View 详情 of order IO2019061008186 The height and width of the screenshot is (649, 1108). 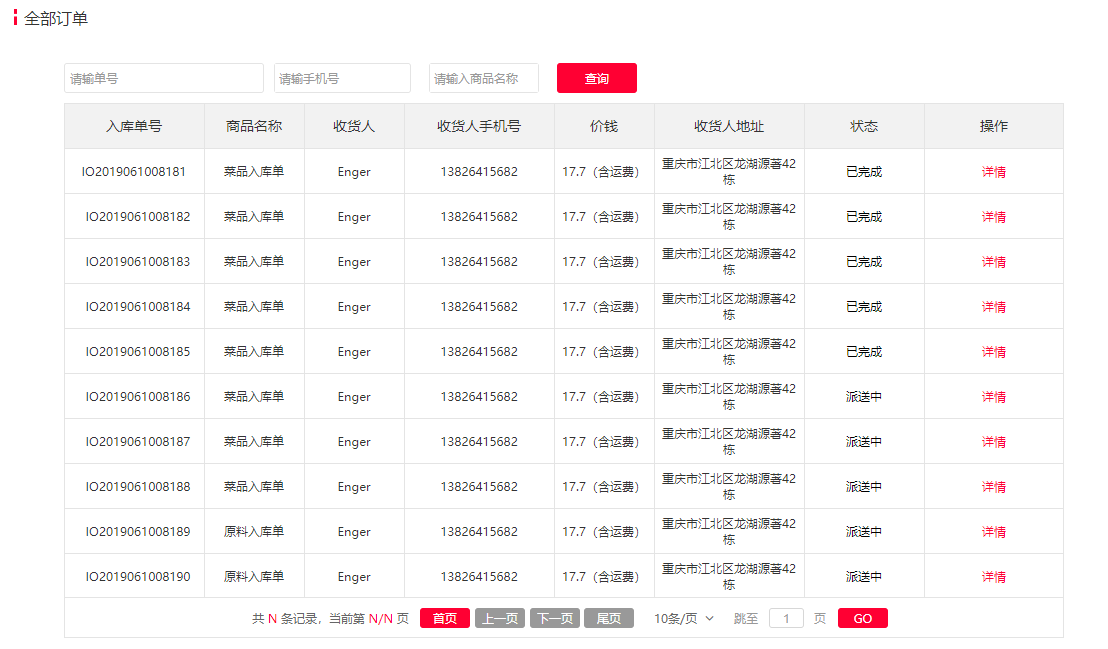tap(993, 397)
